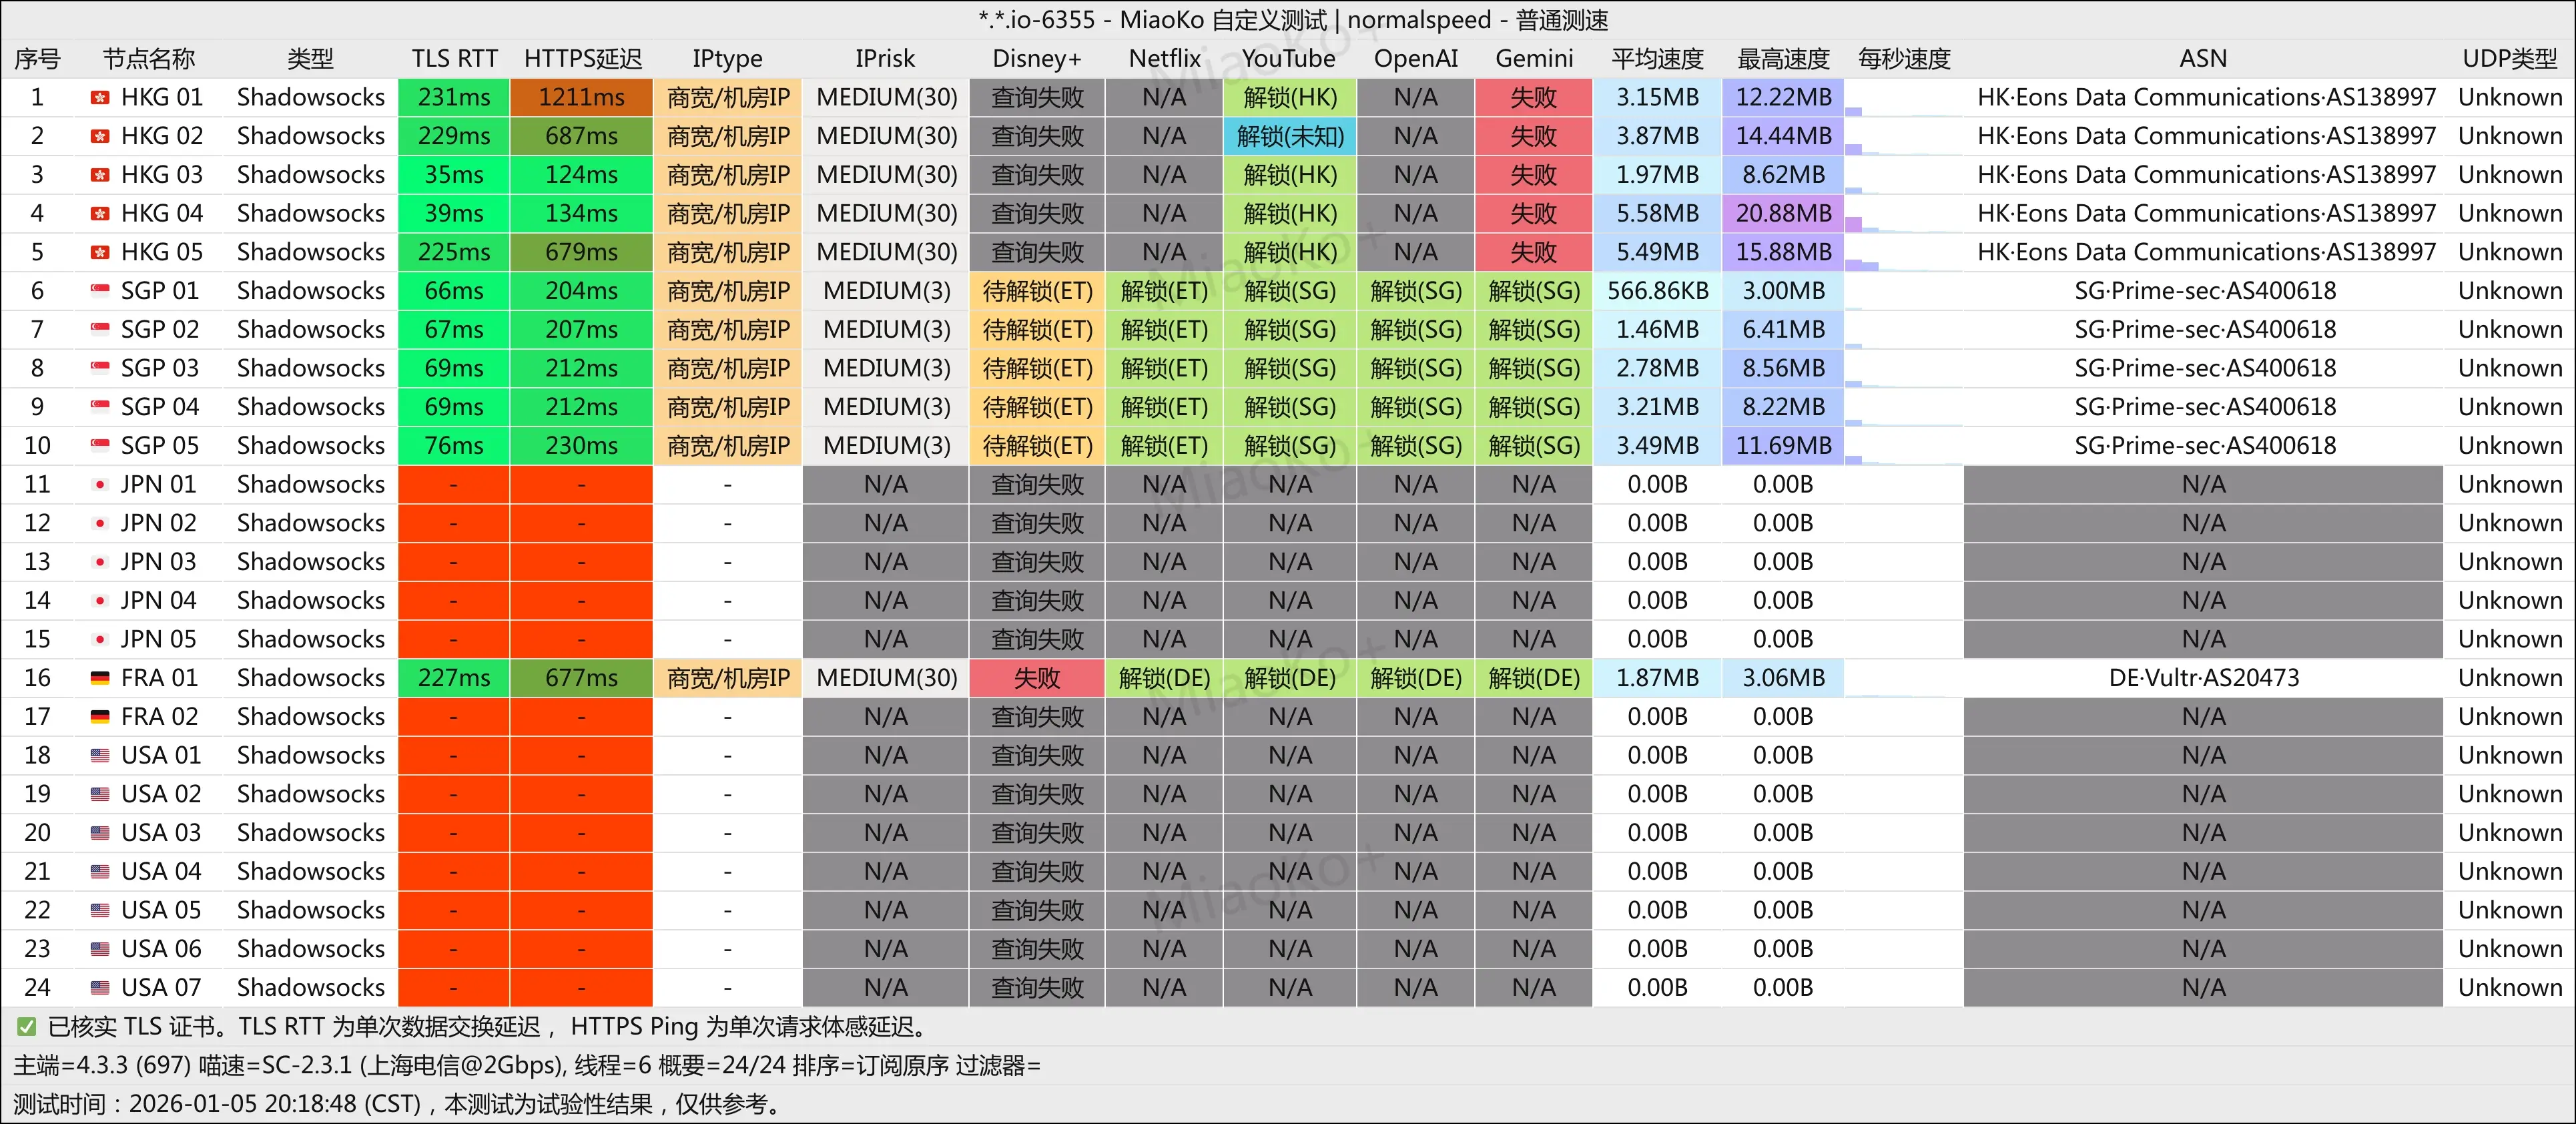Click the green TLS certificate verified checkmark
The width and height of the screenshot is (2576, 1124).
(x=27, y=1027)
